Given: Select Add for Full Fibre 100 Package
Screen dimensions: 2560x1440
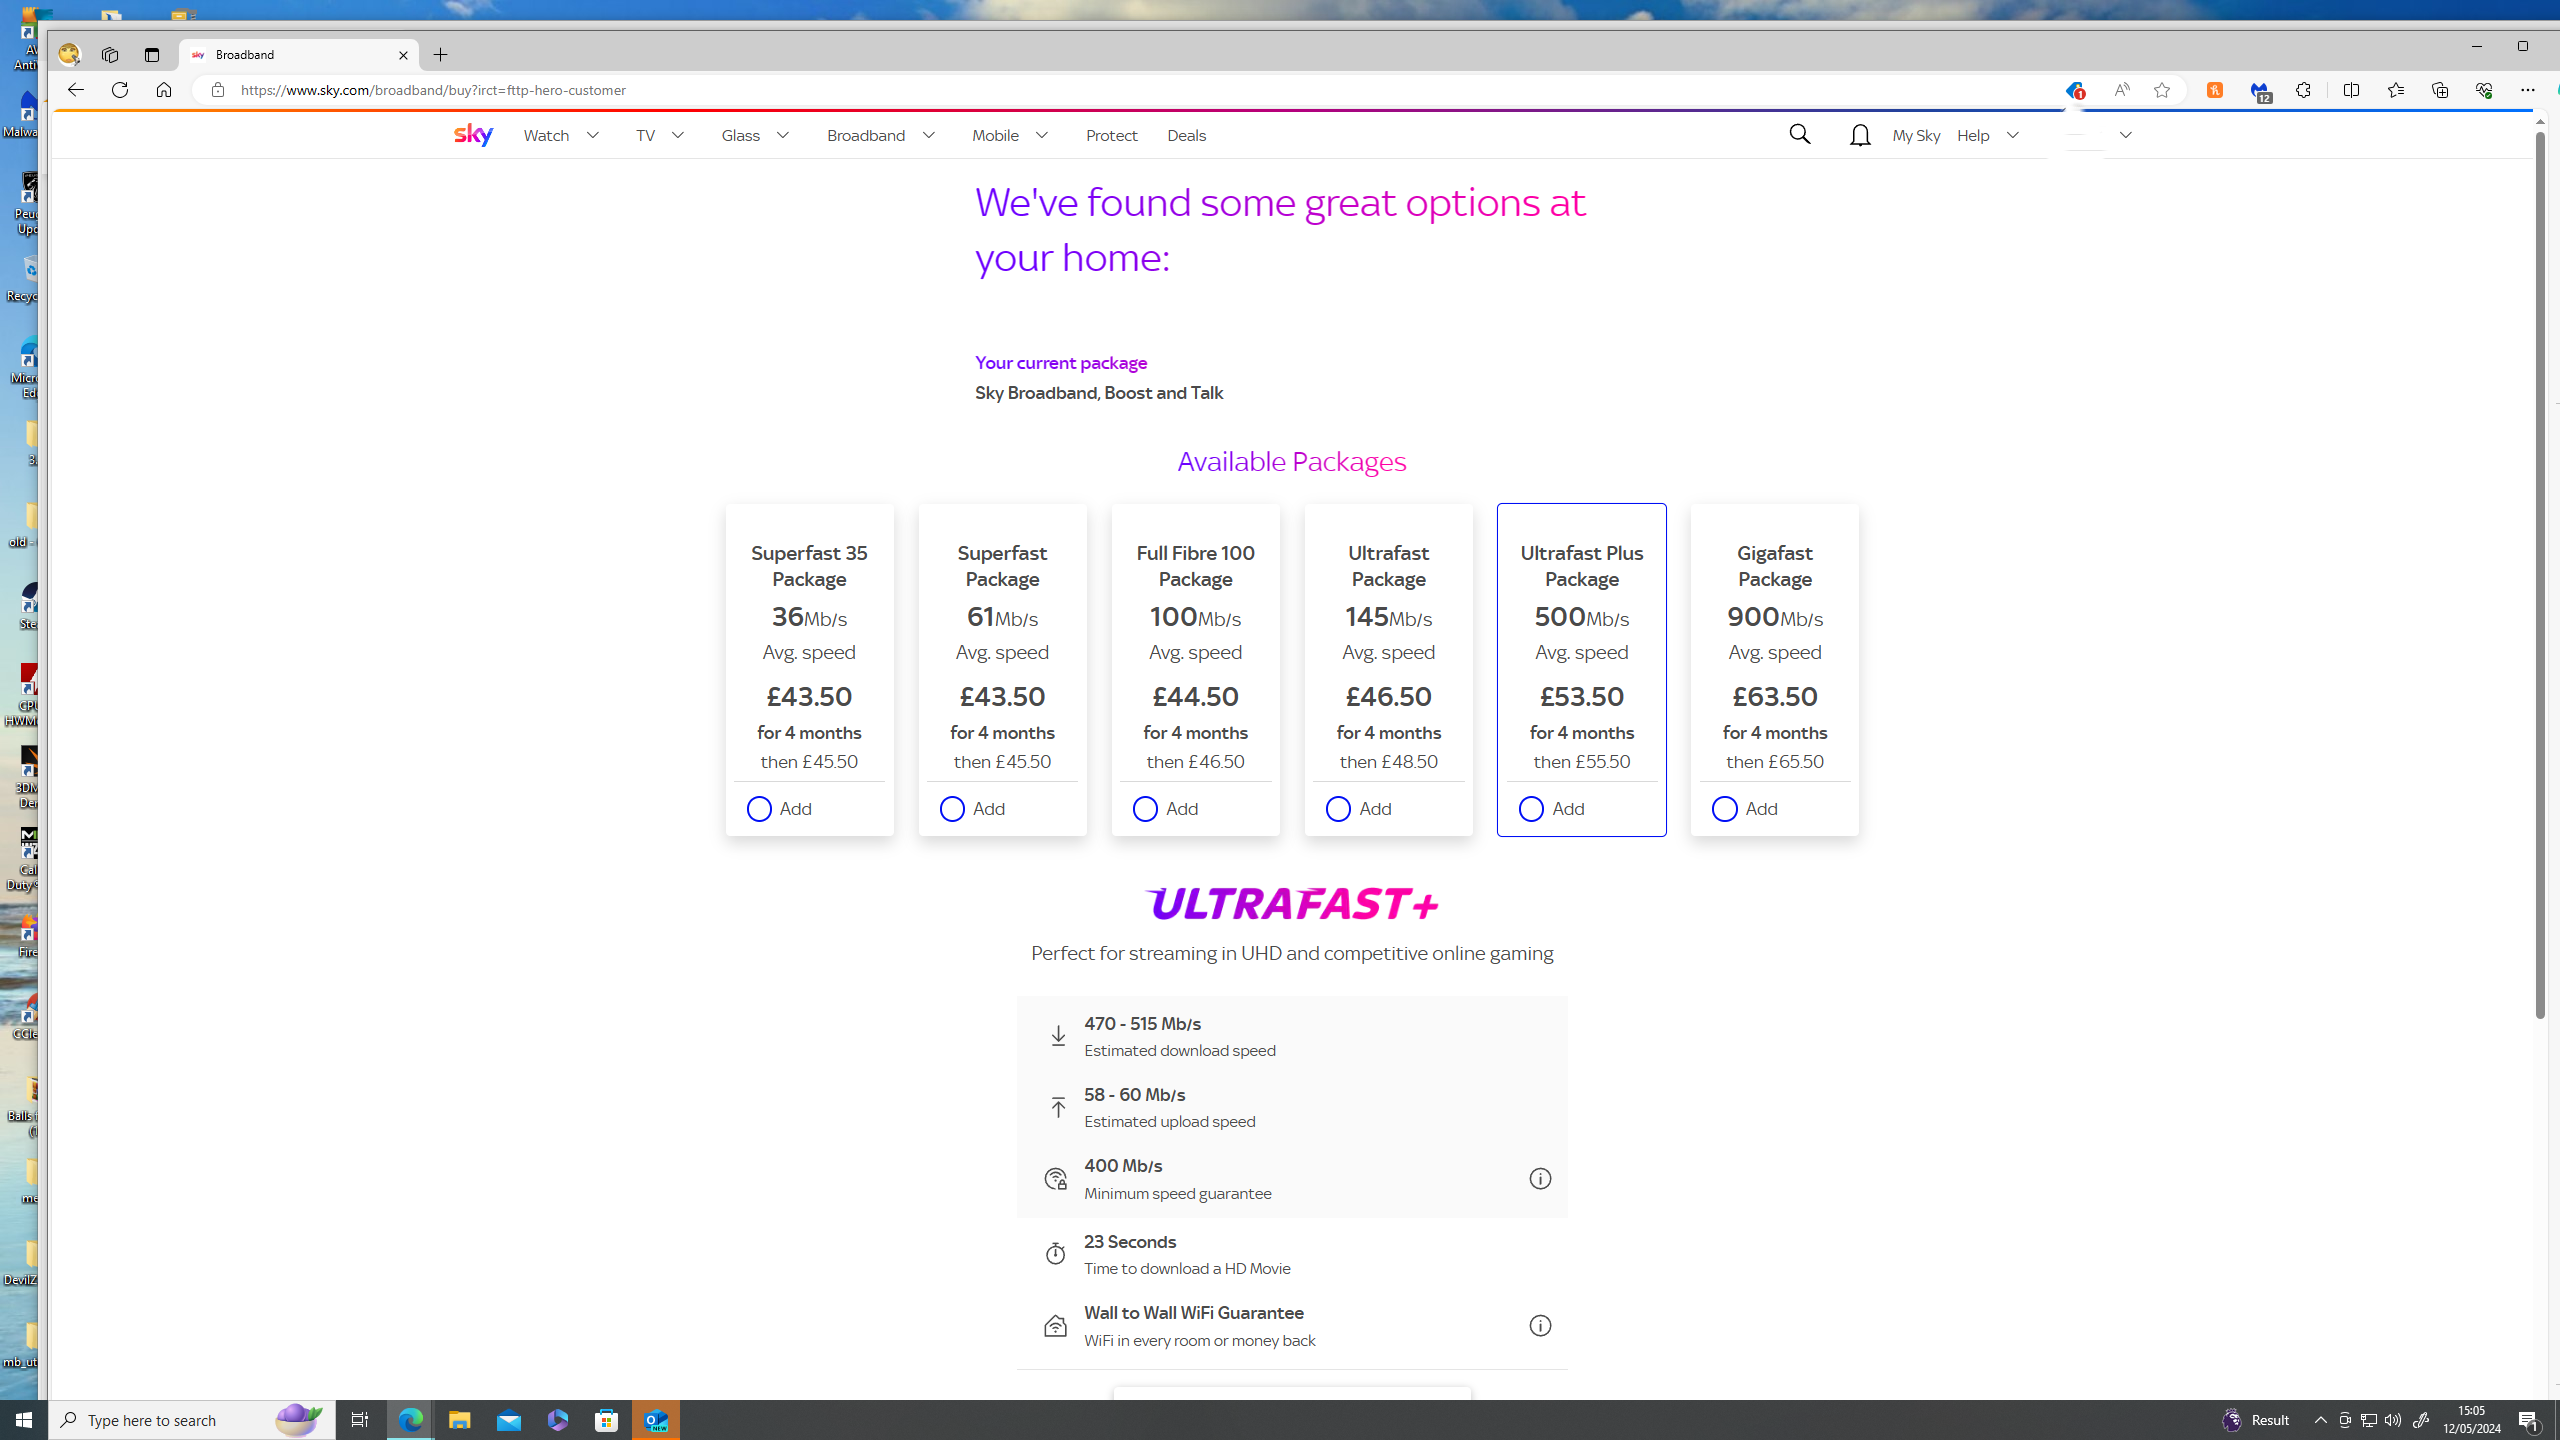Looking at the screenshot, I should click(x=1145, y=809).
